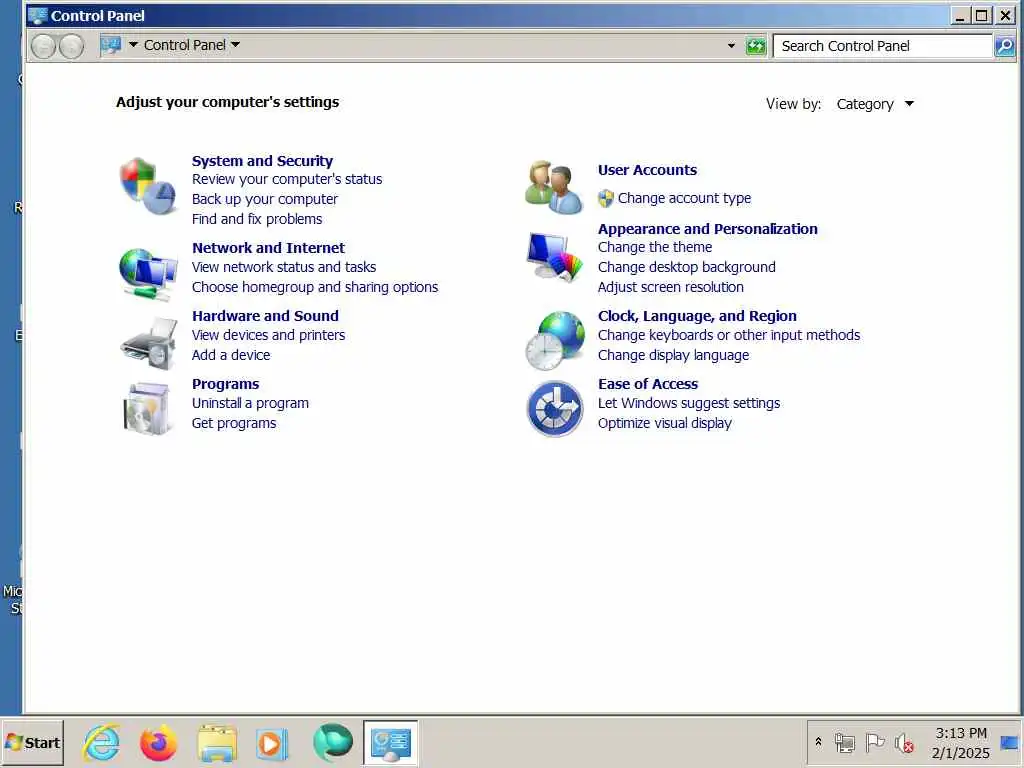Open Hardware and Sound heading
This screenshot has height=768, width=1024.
point(265,316)
